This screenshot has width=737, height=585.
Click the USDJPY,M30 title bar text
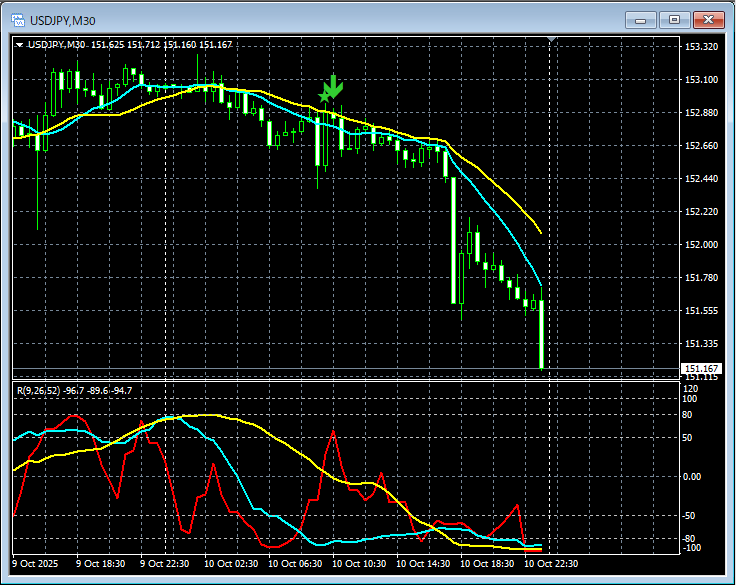point(64,19)
